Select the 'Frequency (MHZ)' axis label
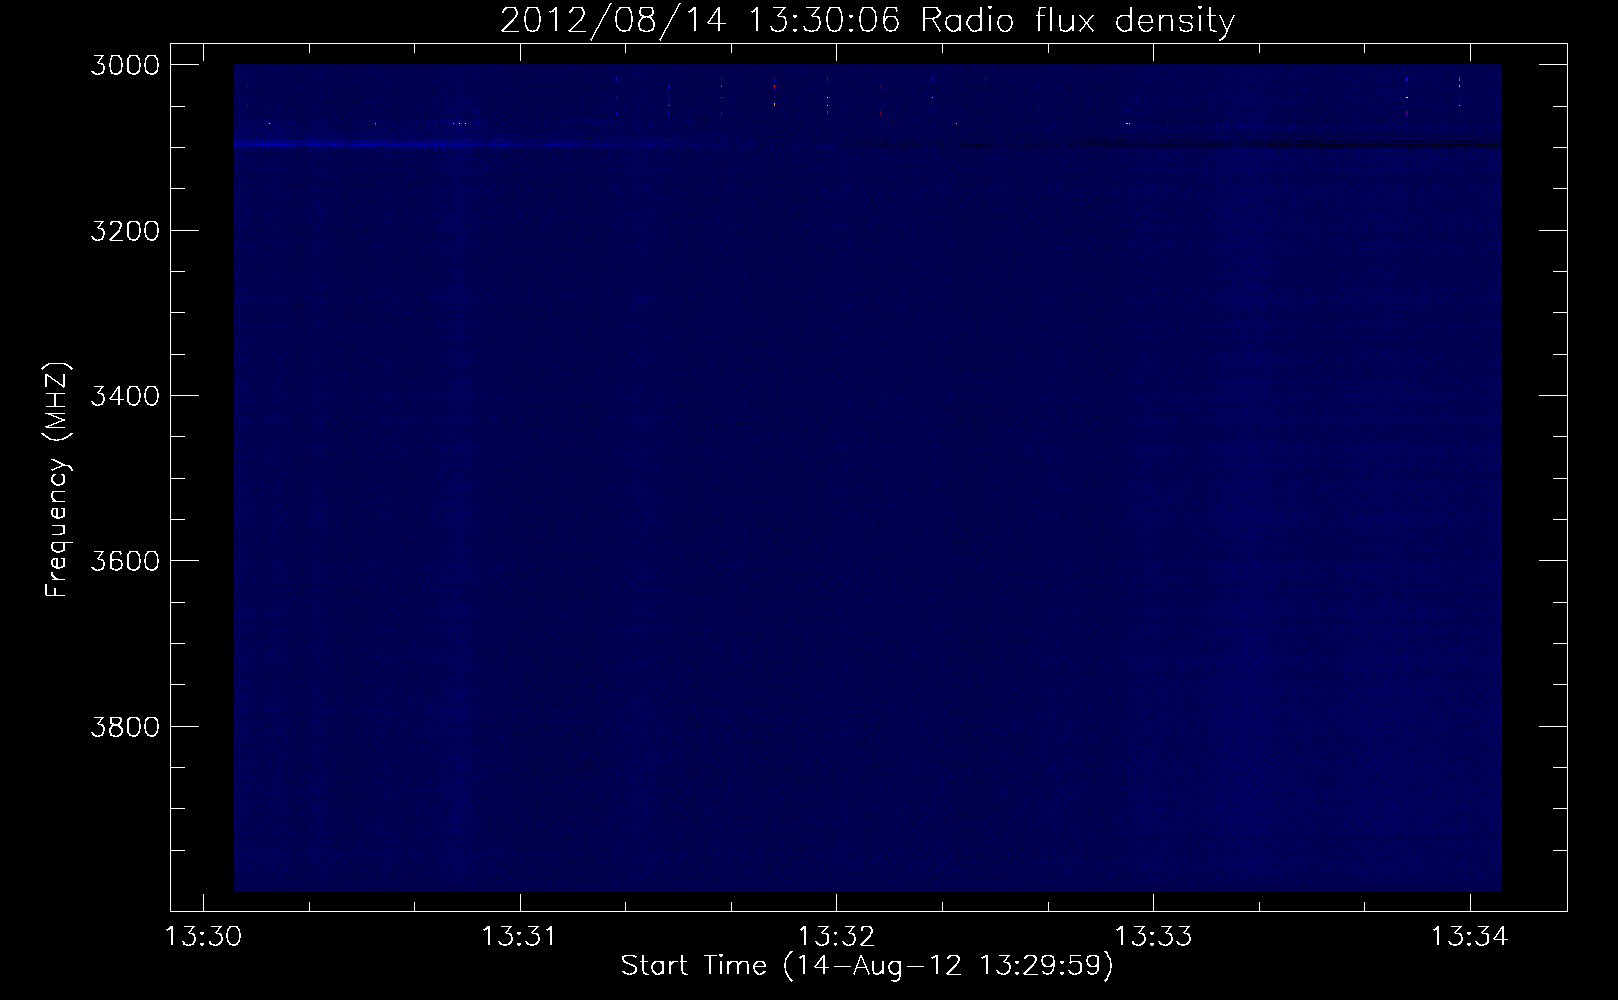This screenshot has width=1618, height=1000. pyautogui.click(x=57, y=480)
